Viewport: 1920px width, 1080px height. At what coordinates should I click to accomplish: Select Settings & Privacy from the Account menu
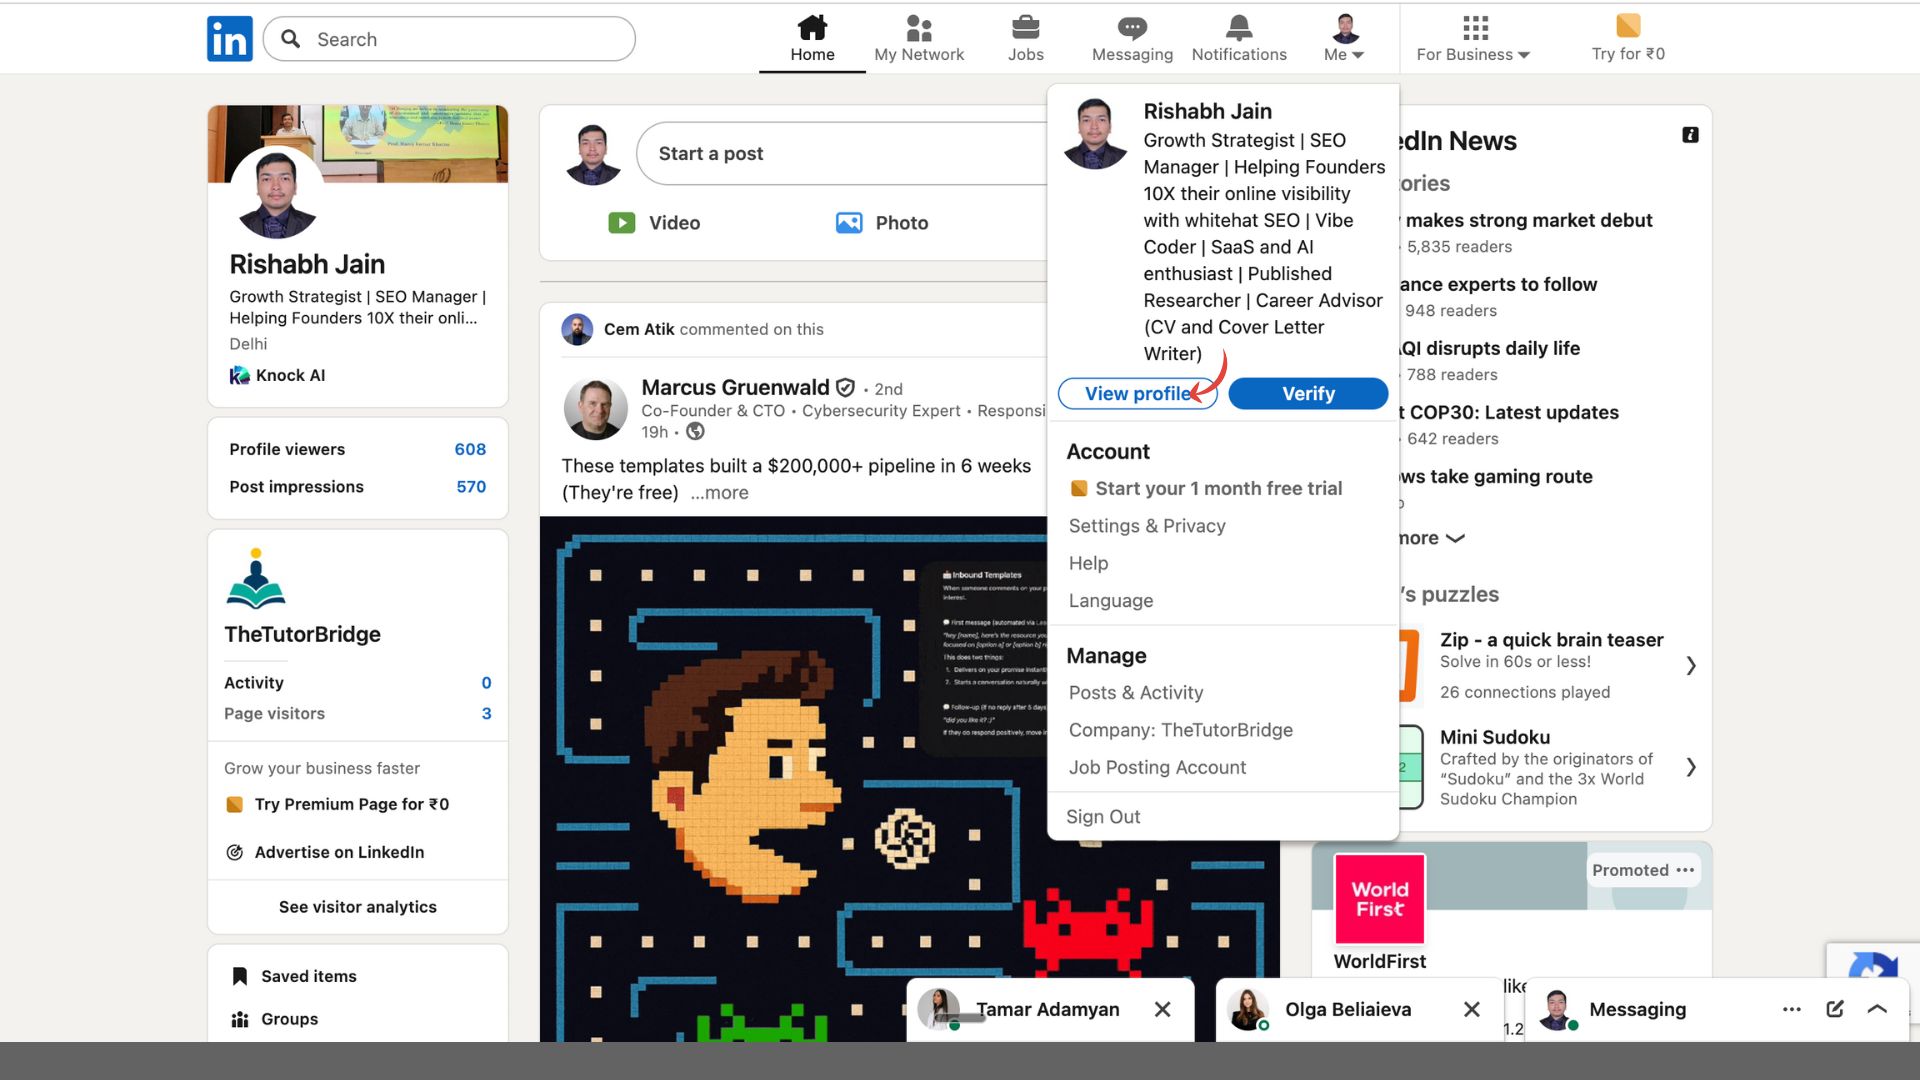1146,525
